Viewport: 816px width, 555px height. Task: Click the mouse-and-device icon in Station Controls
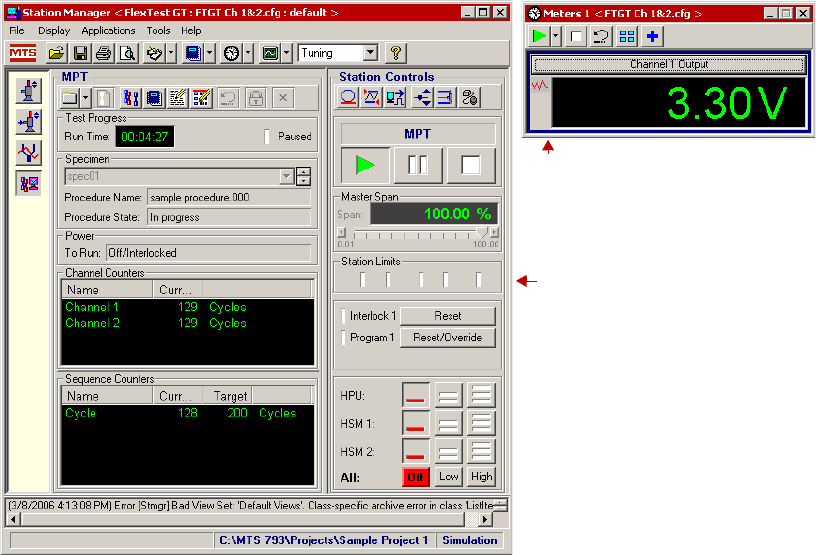click(x=470, y=97)
